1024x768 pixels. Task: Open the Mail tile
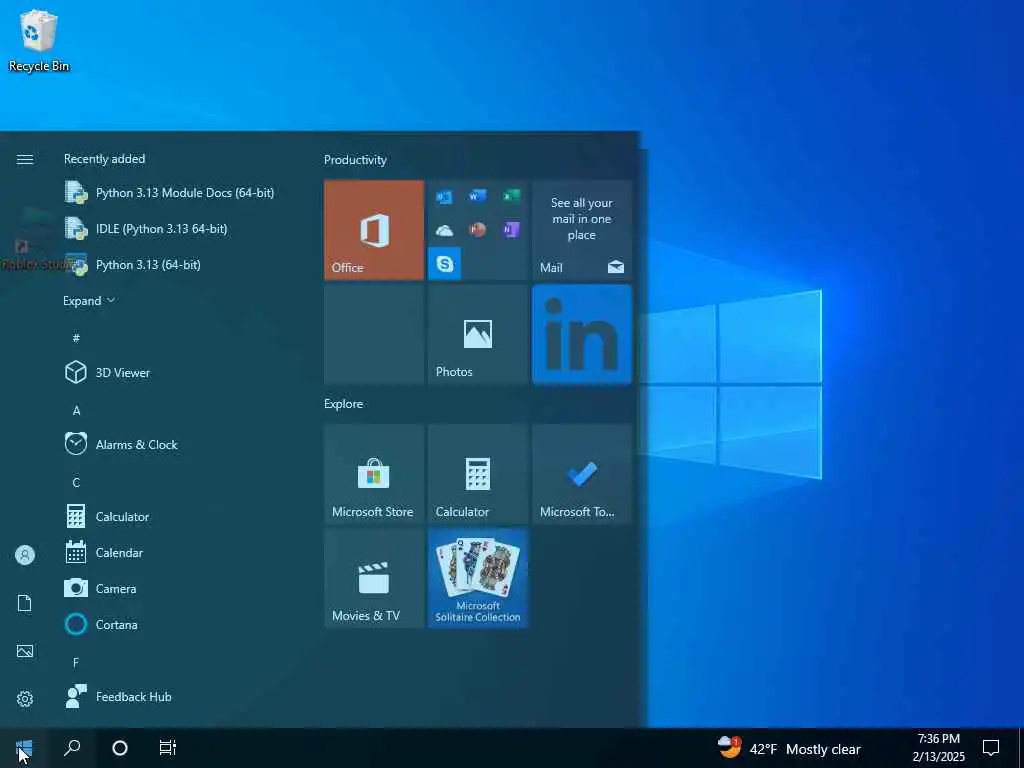pyautogui.click(x=582, y=231)
